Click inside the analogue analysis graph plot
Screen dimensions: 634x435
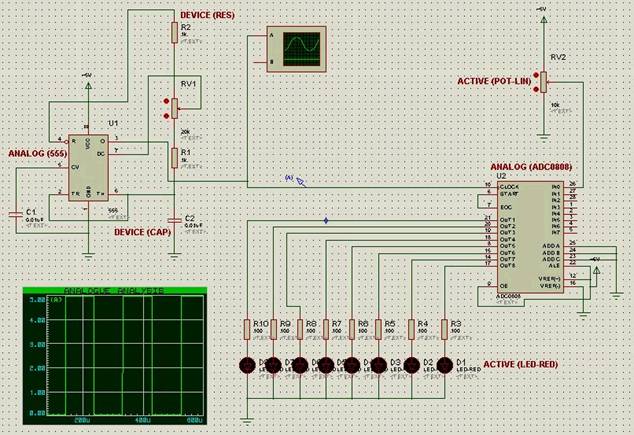[125, 355]
